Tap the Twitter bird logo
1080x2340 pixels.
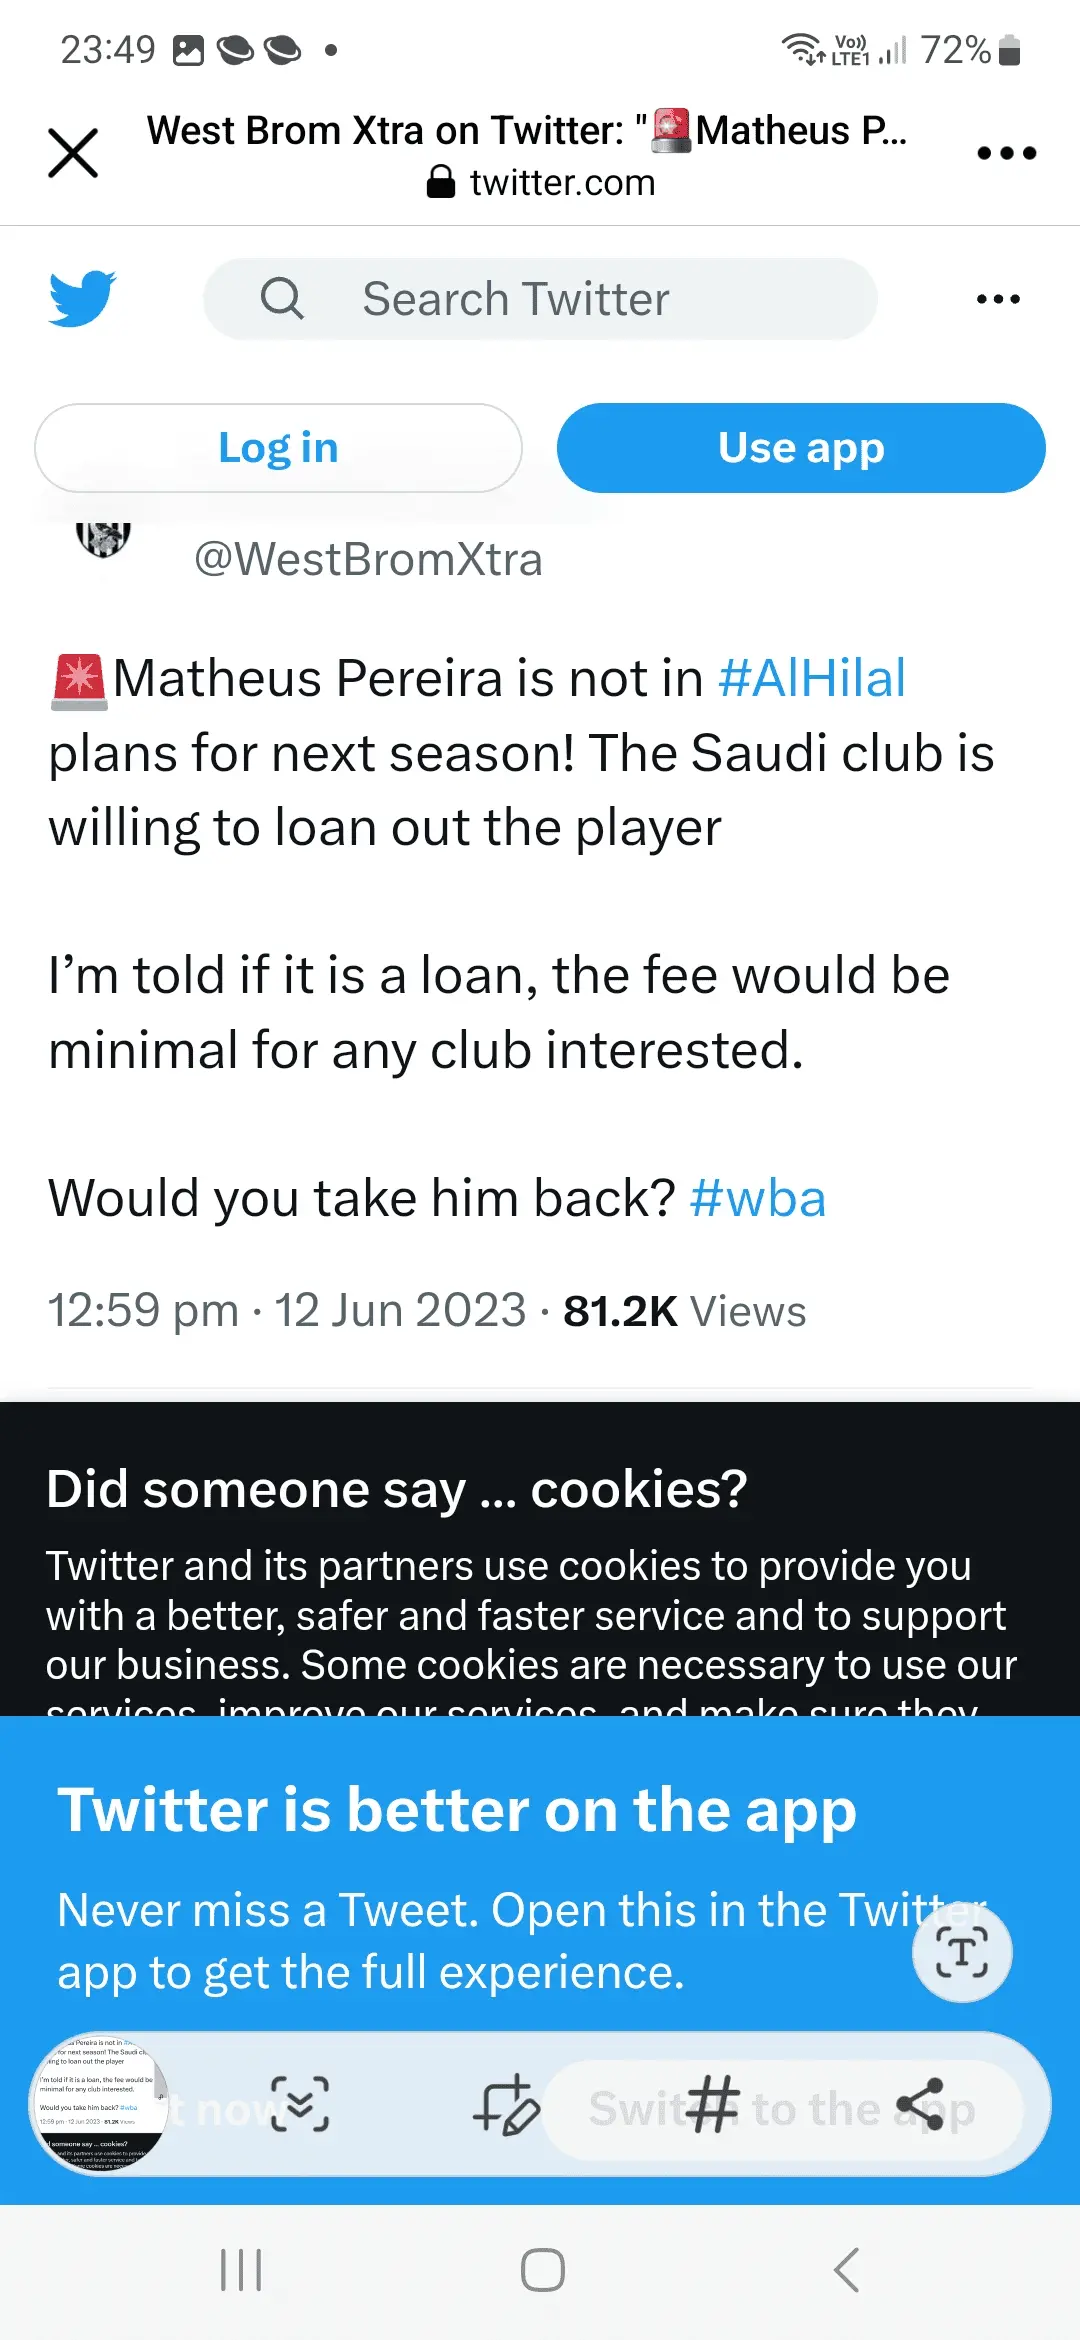click(82, 298)
